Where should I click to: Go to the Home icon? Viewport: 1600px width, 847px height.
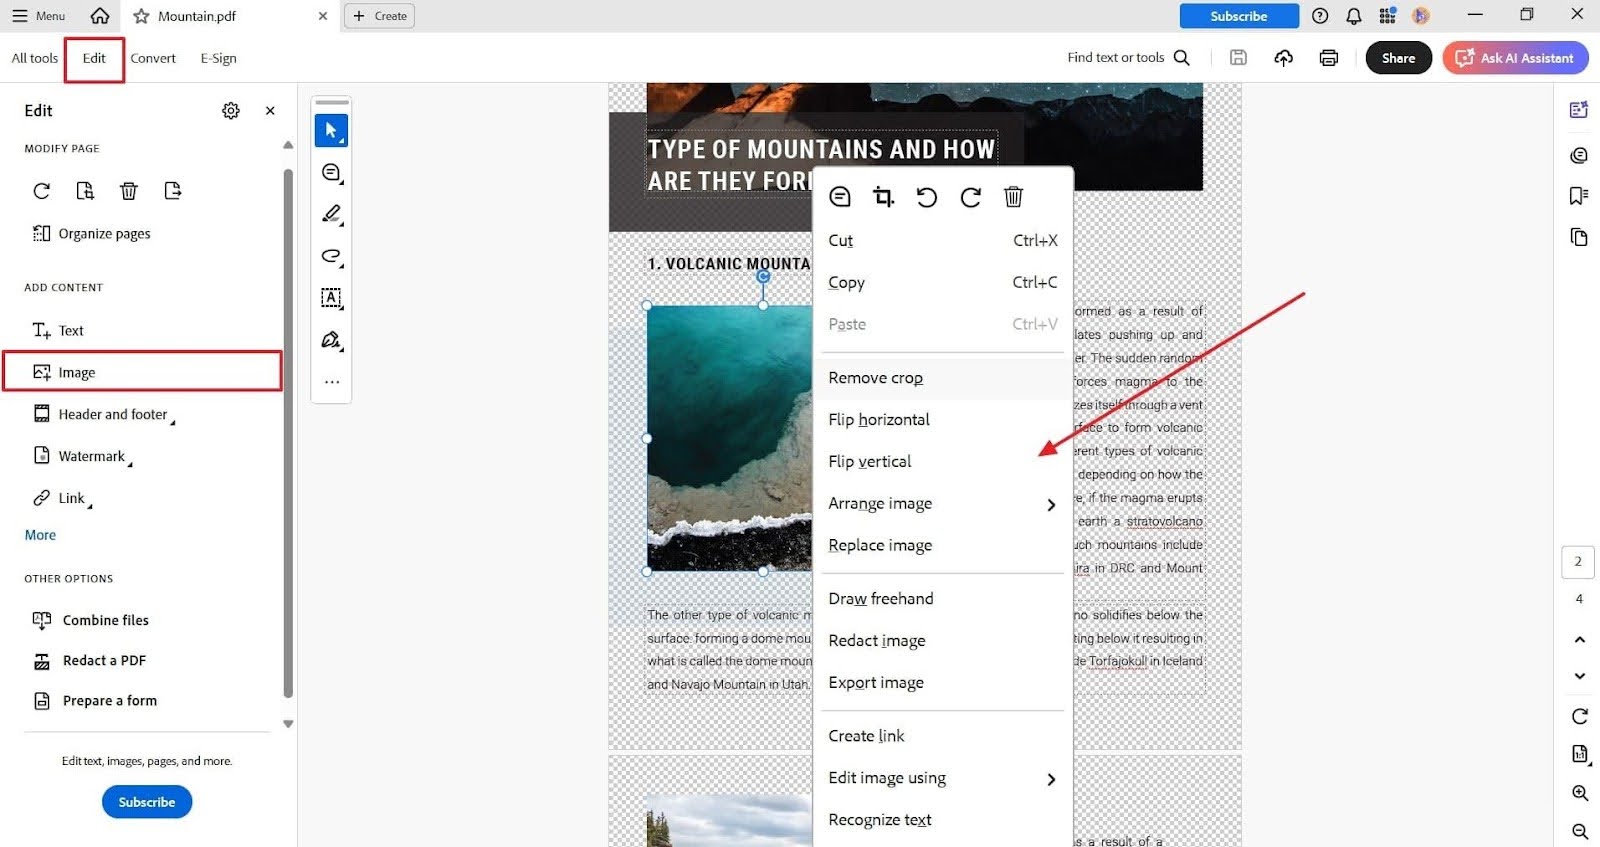click(100, 16)
